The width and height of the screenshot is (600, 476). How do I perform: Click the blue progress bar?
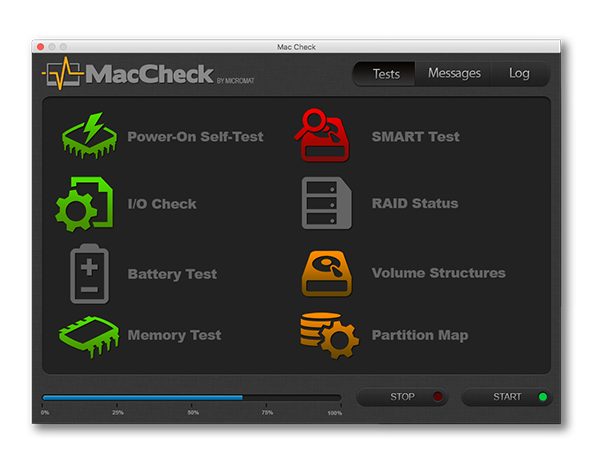191,398
